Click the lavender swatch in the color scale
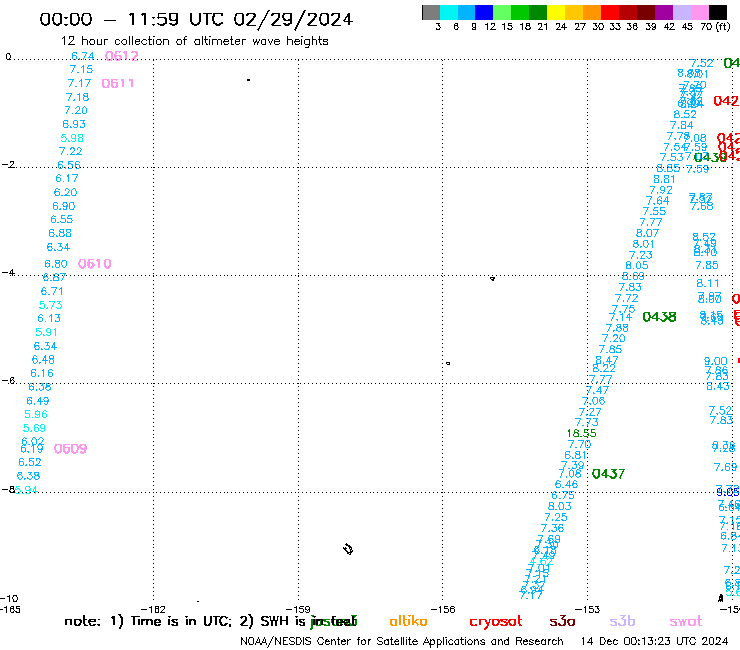Viewport: 740px width, 650px height. [681, 12]
